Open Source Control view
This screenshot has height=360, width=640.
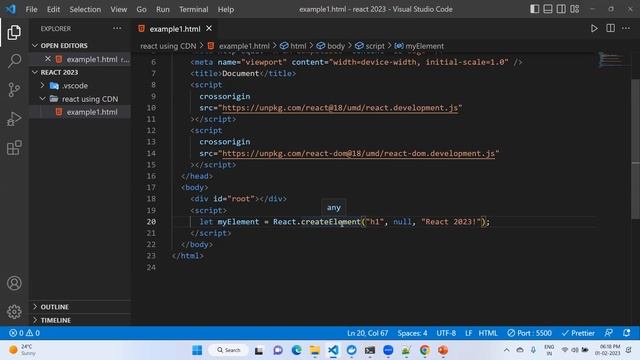[x=14, y=89]
